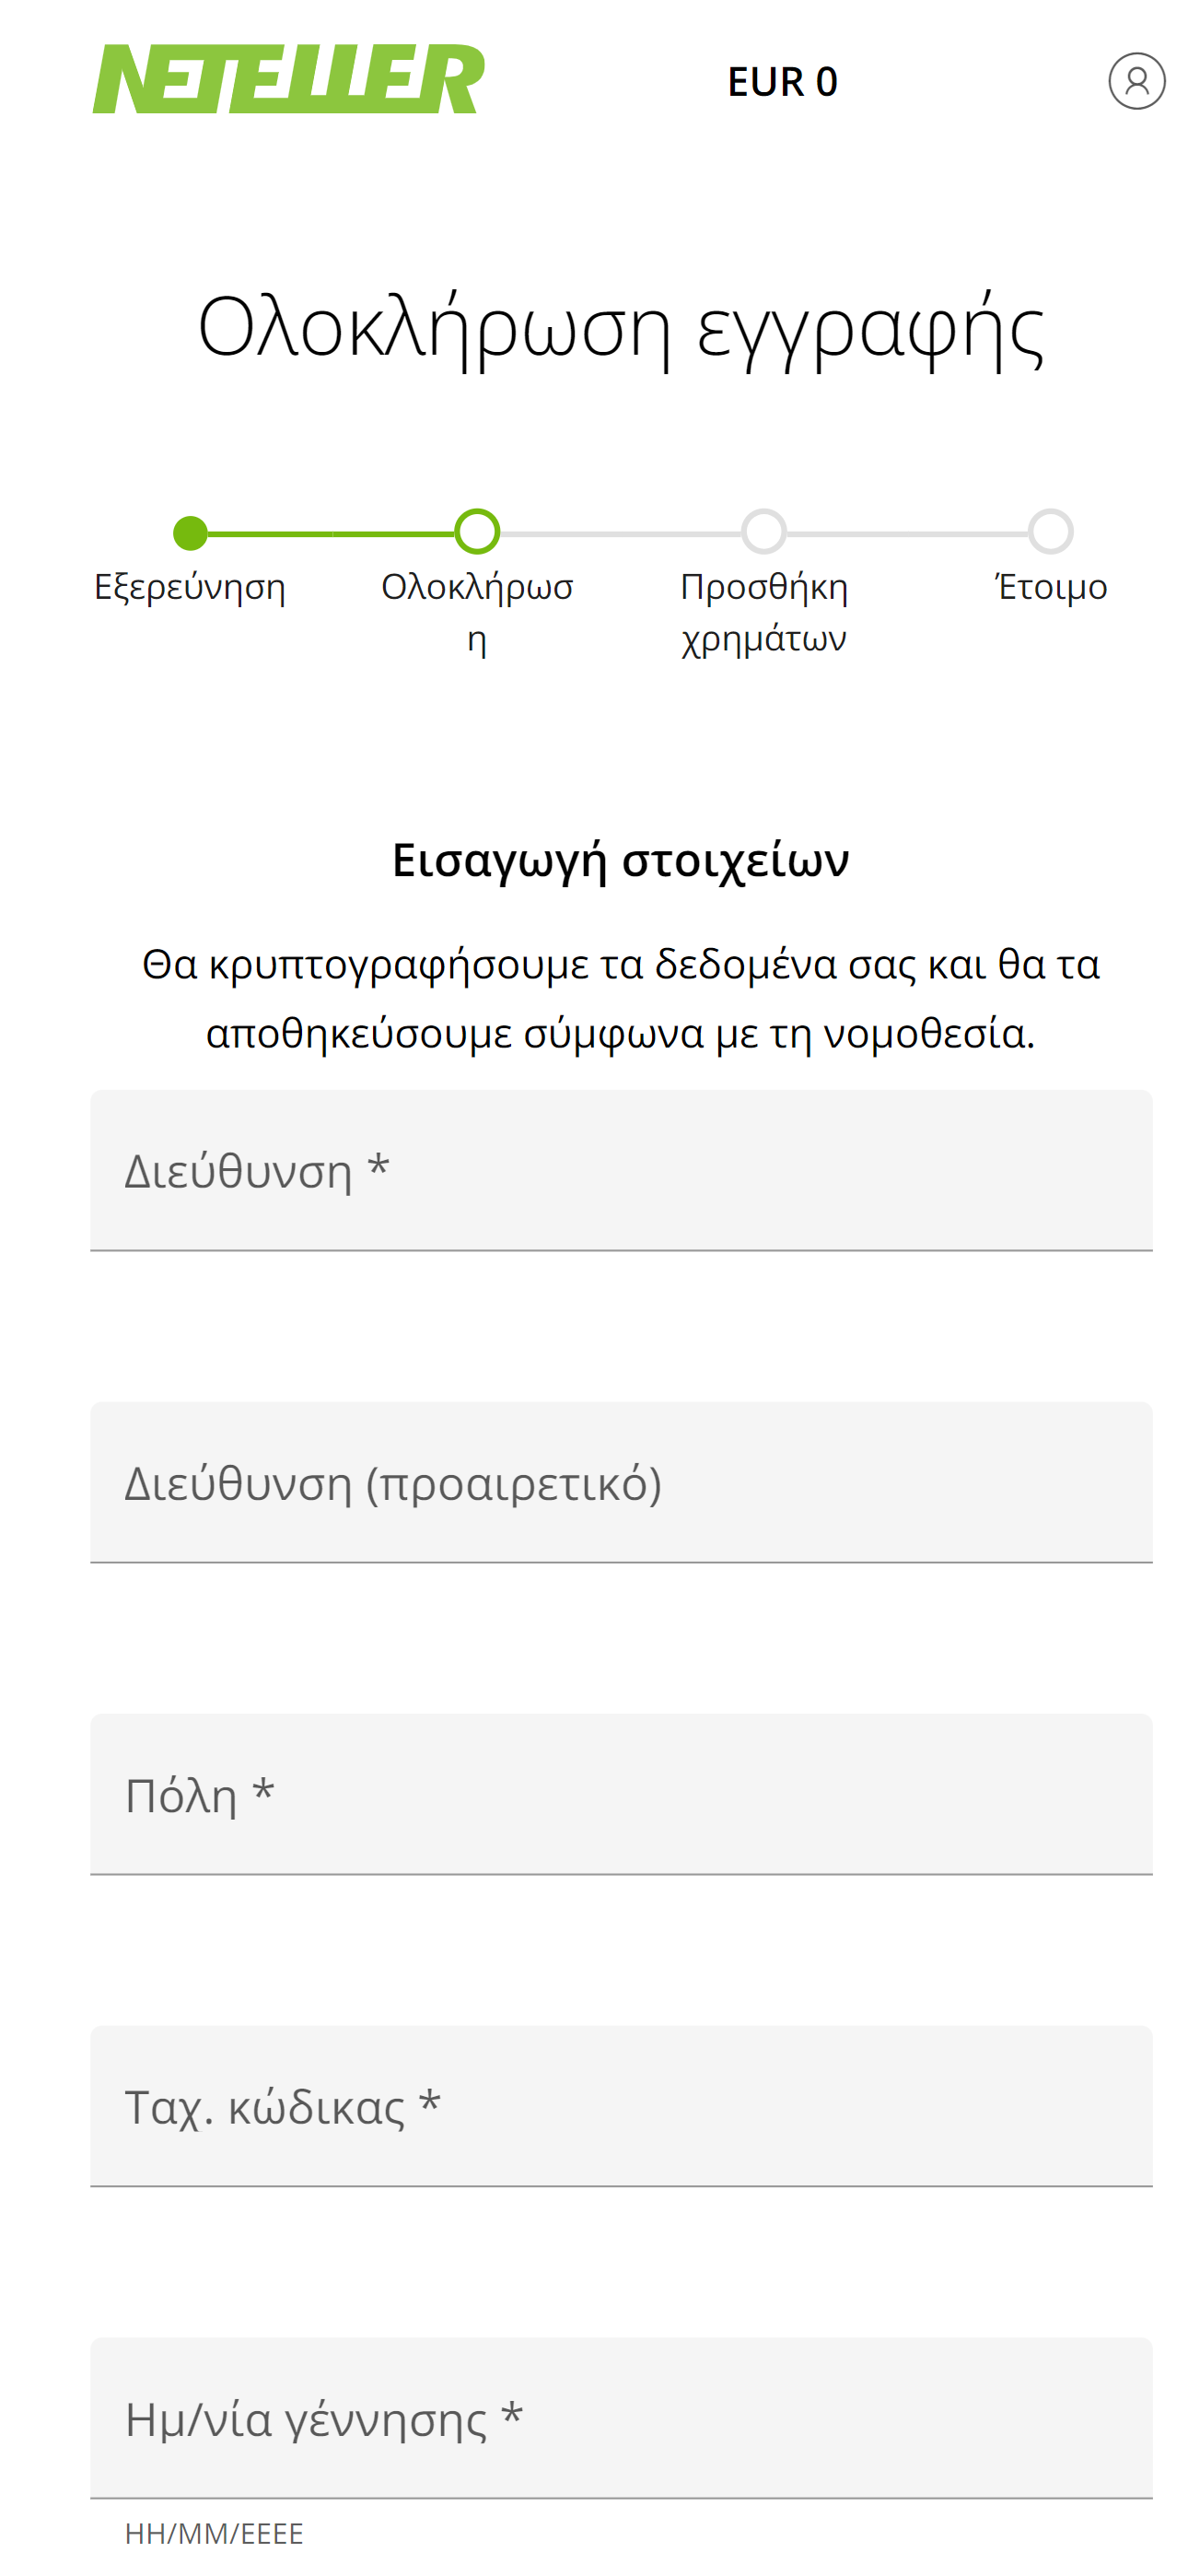1188x2576 pixels.
Task: Click the NETELLER logo
Action: [288, 79]
